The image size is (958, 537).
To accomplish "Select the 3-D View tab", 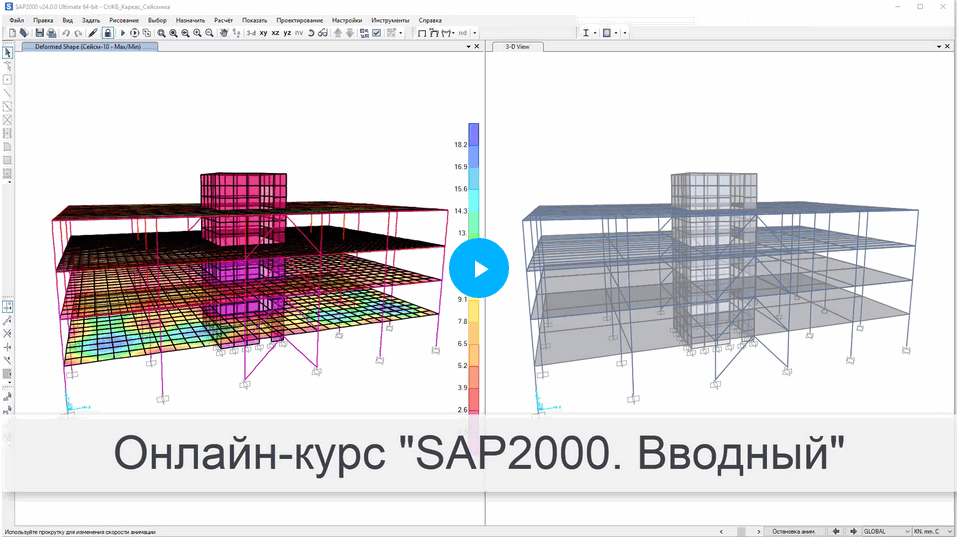I will click(x=517, y=46).
